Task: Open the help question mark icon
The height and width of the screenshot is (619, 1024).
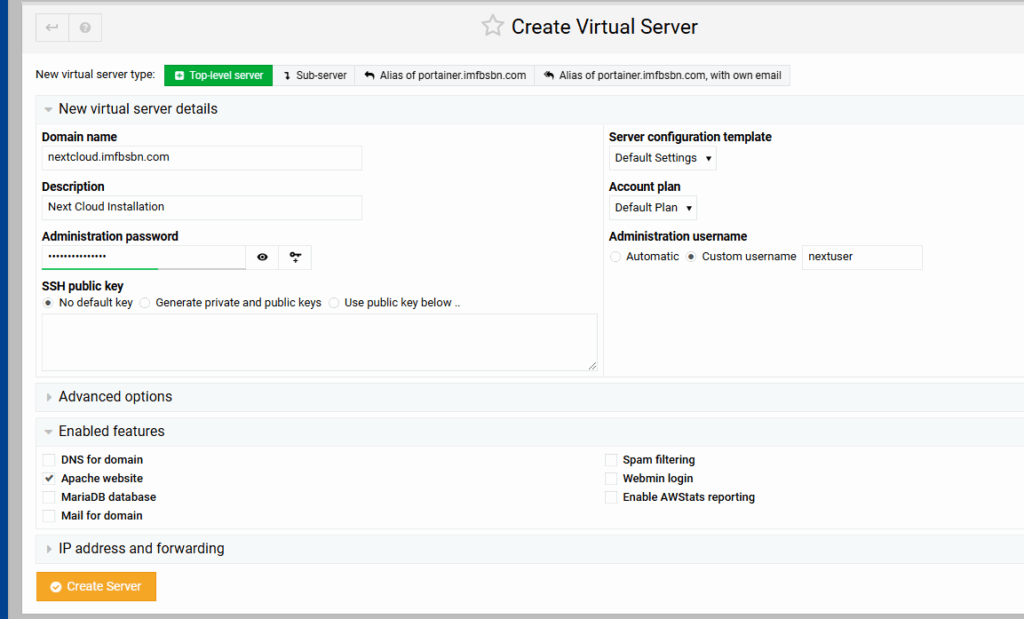Action: tap(85, 28)
